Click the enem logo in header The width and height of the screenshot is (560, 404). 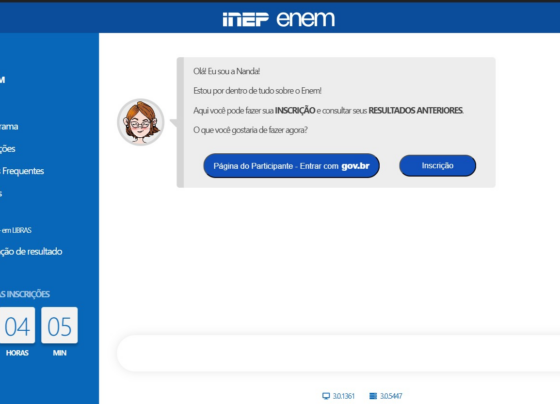(x=306, y=19)
